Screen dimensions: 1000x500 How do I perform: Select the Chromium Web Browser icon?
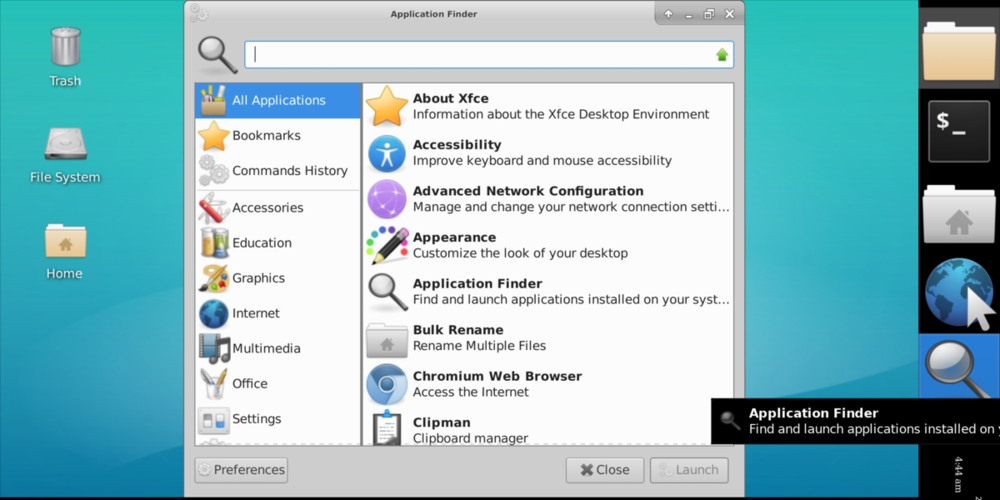(x=386, y=384)
